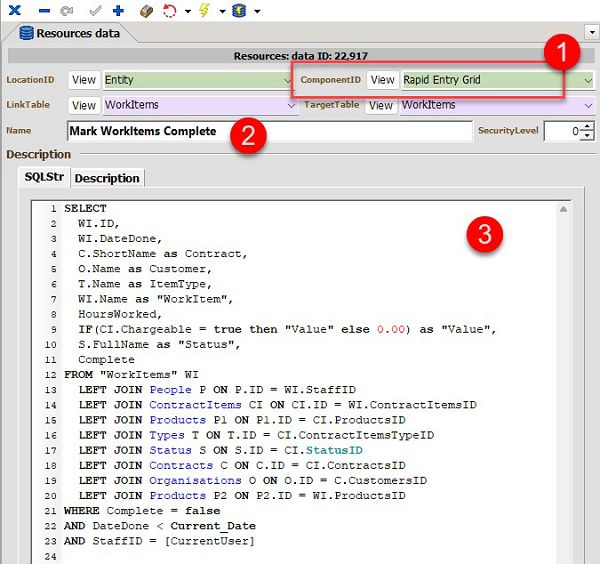Click the grey undo arrow icon
This screenshot has height=564, width=600.
(67, 11)
